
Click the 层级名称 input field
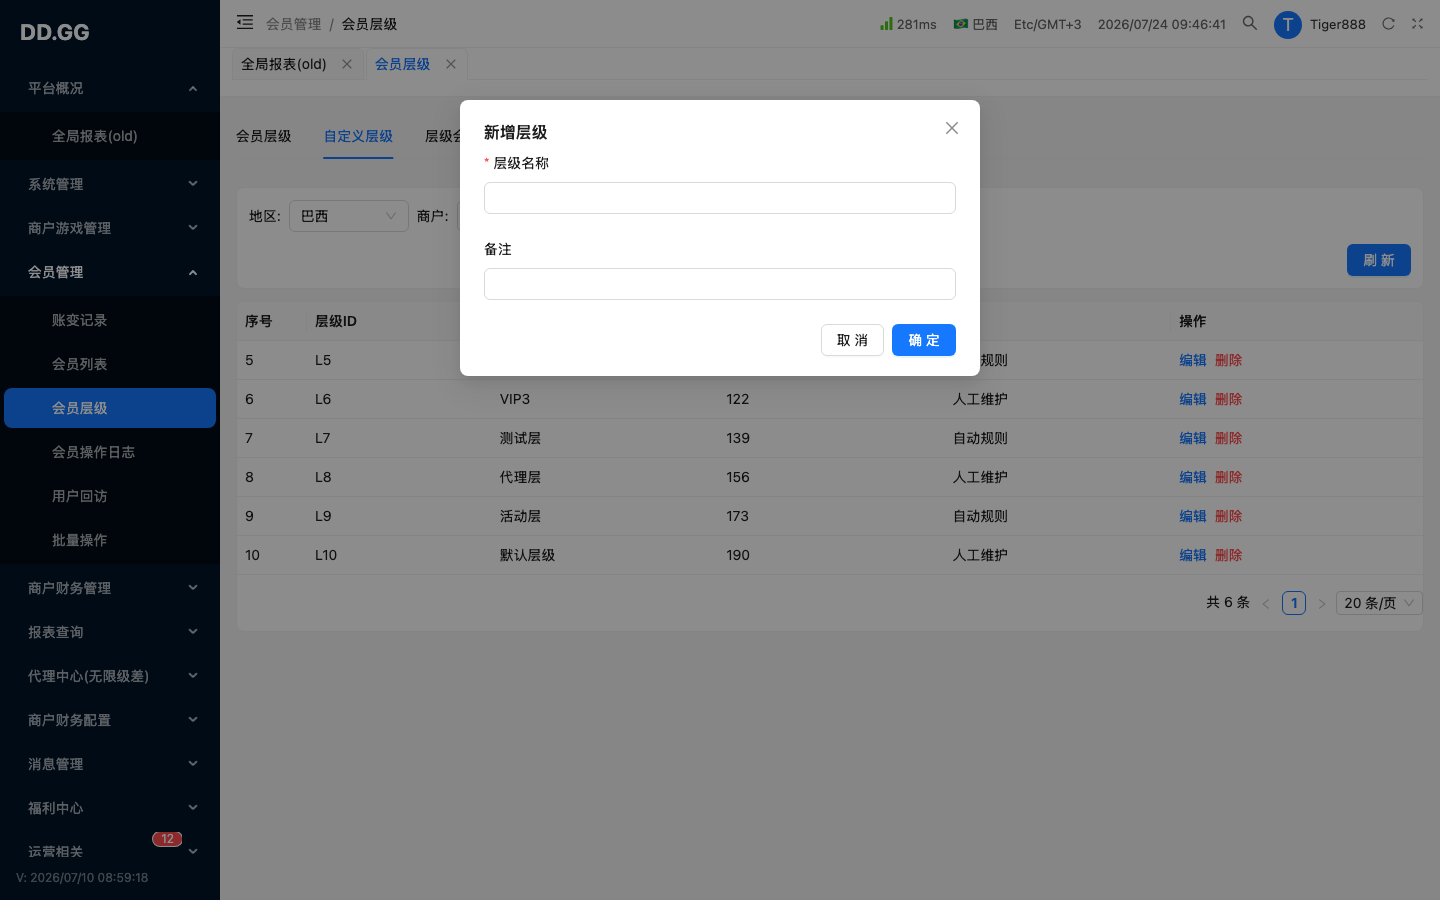[x=720, y=198]
